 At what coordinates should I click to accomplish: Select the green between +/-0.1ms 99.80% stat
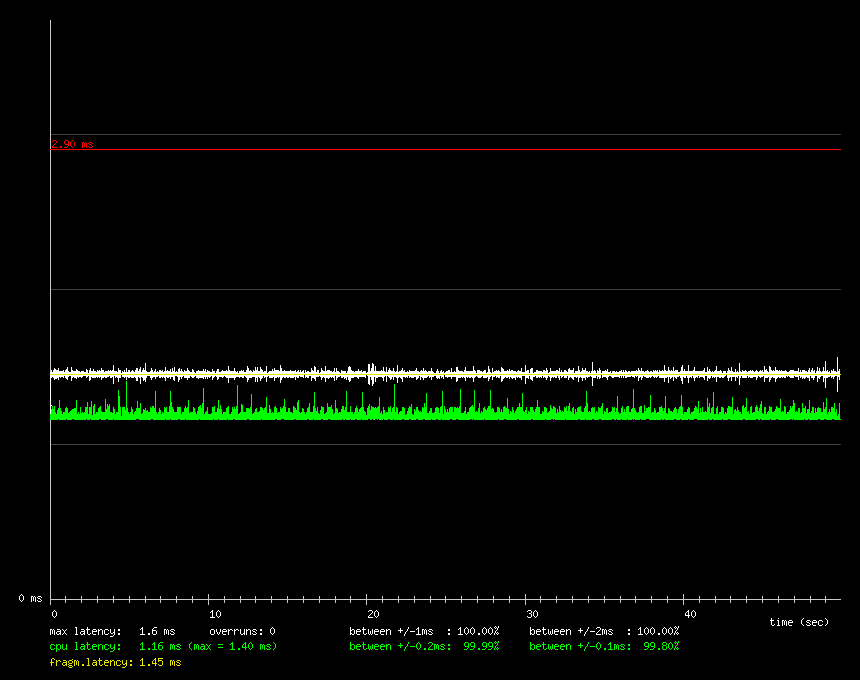tap(604, 647)
